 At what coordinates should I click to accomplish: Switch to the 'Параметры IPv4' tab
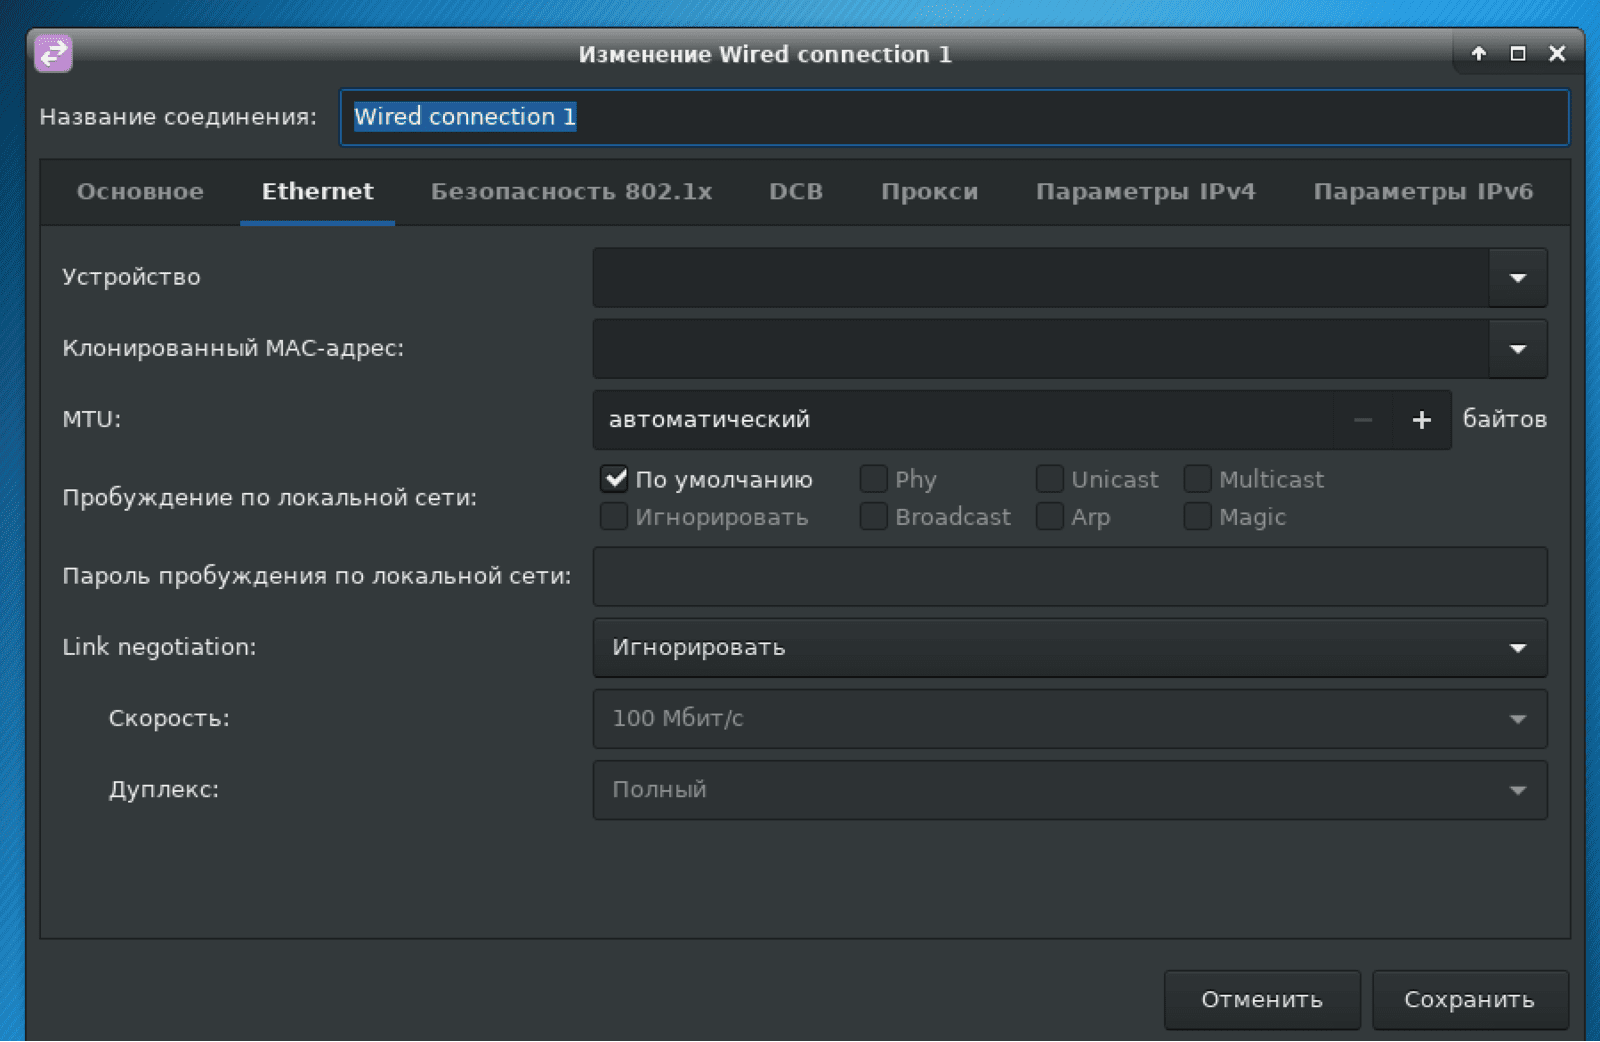coord(1145,192)
